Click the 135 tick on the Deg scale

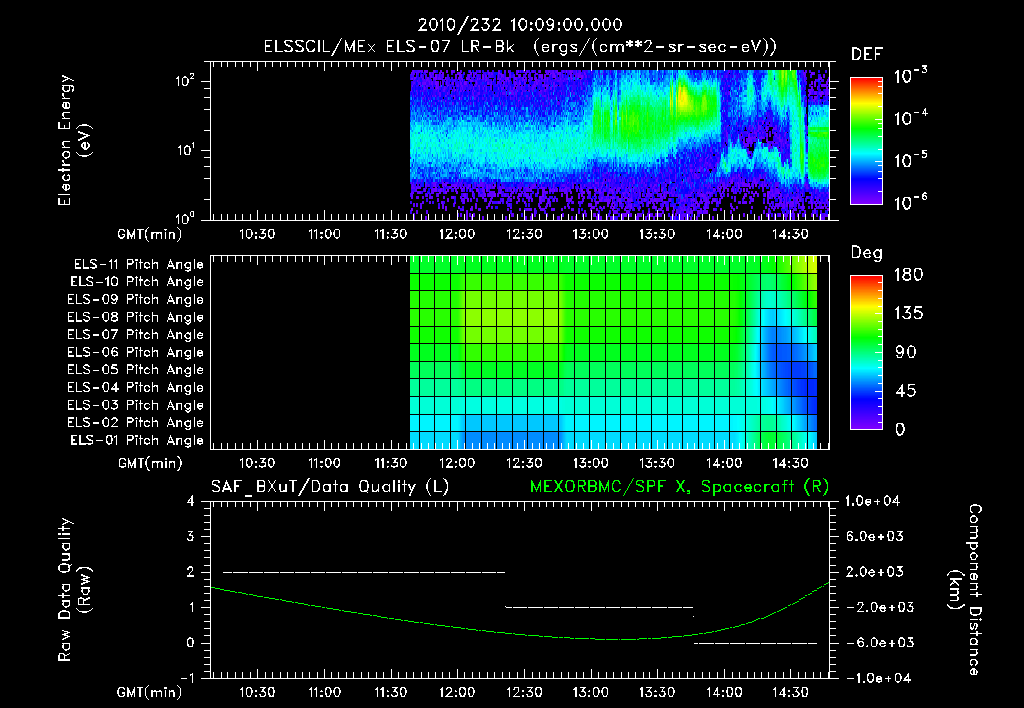pos(908,314)
